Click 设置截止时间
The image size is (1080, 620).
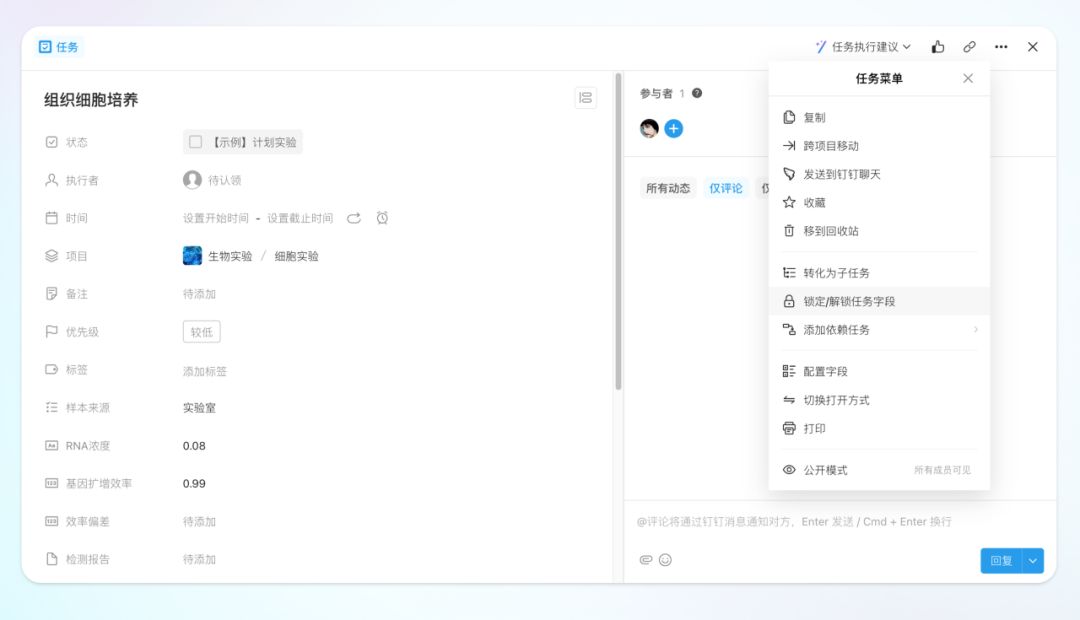[x=300, y=218]
